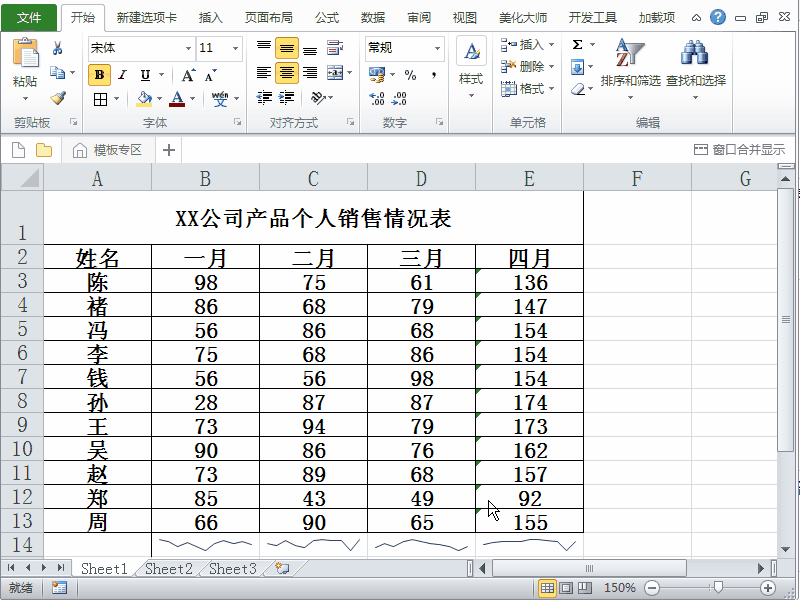Click the 模板专区 button
Screen dimensions: 800x600
[108, 150]
